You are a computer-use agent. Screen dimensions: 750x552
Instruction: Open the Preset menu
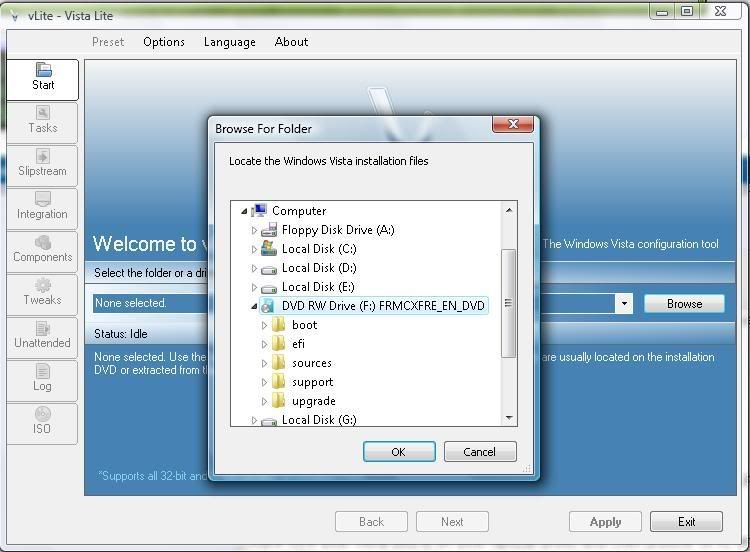tap(108, 42)
